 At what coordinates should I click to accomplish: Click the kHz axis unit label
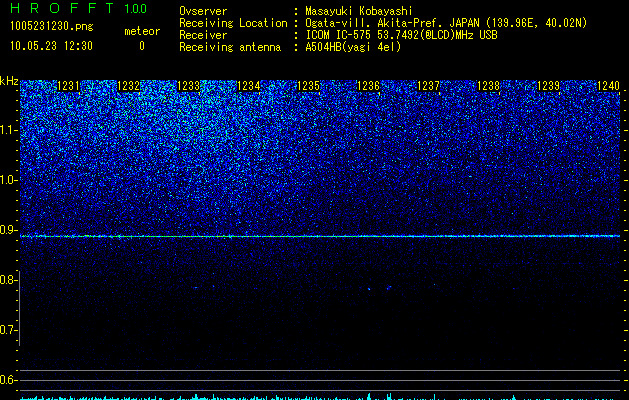pos(9,81)
